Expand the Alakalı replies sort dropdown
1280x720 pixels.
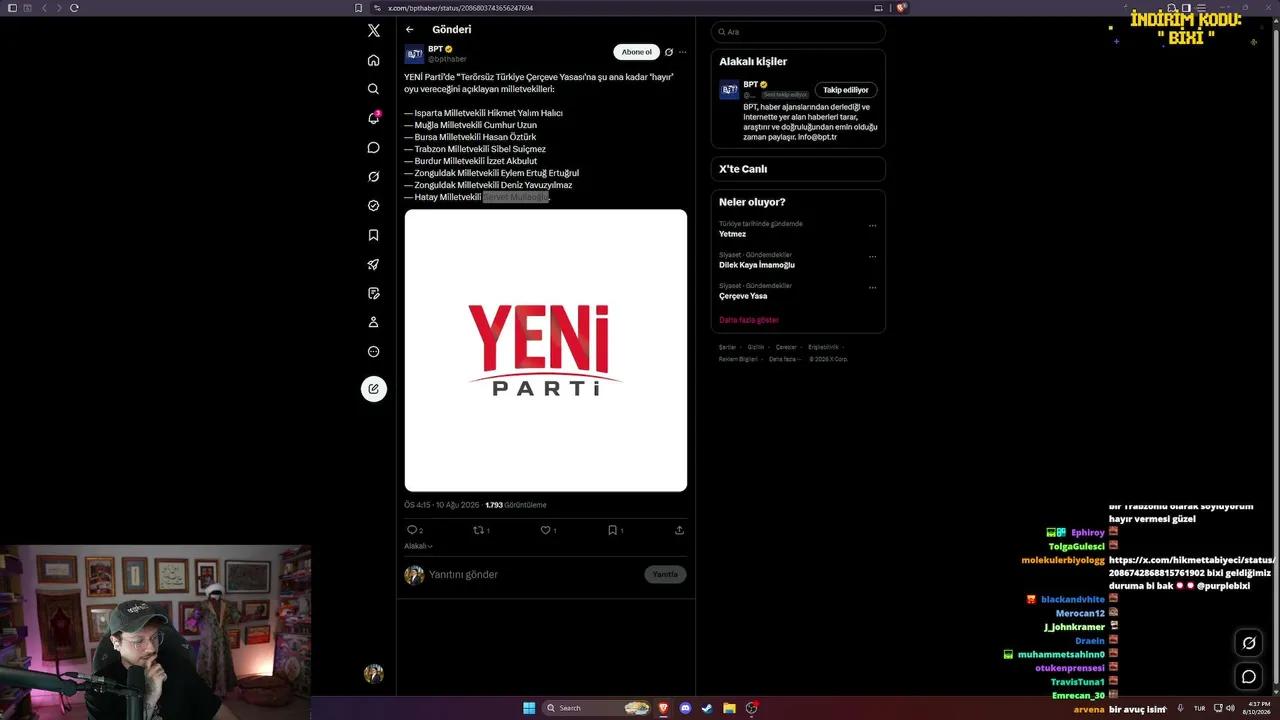point(418,546)
